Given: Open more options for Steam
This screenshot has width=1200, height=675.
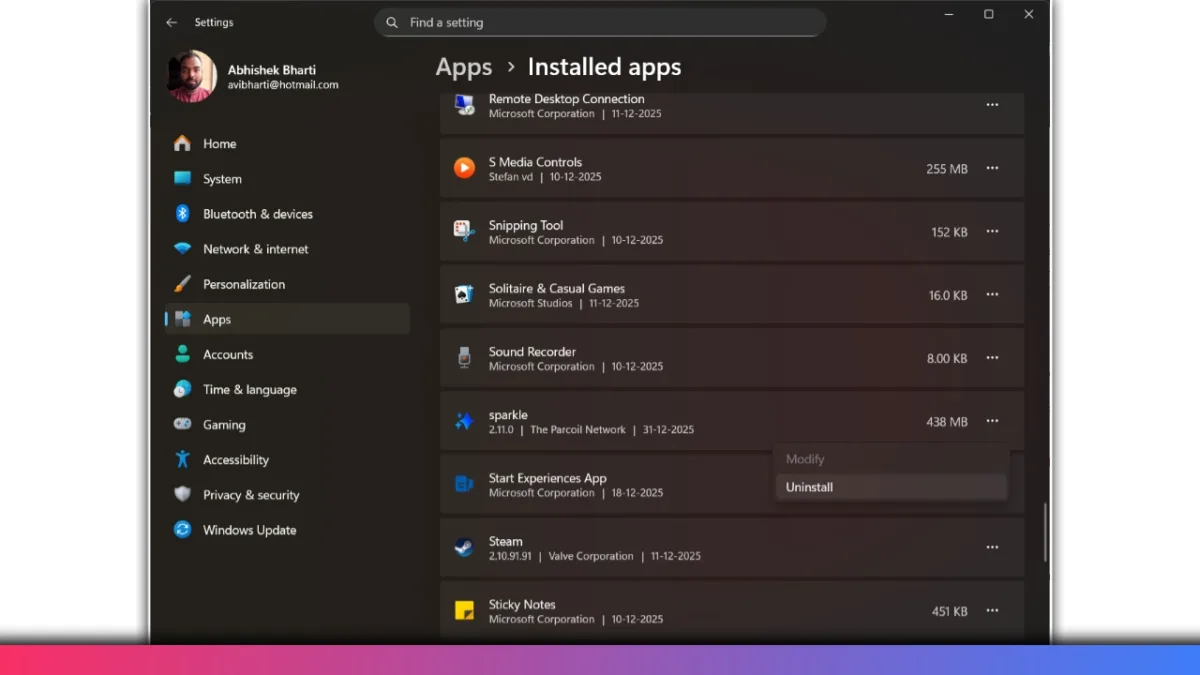Looking at the screenshot, I should click(x=992, y=547).
